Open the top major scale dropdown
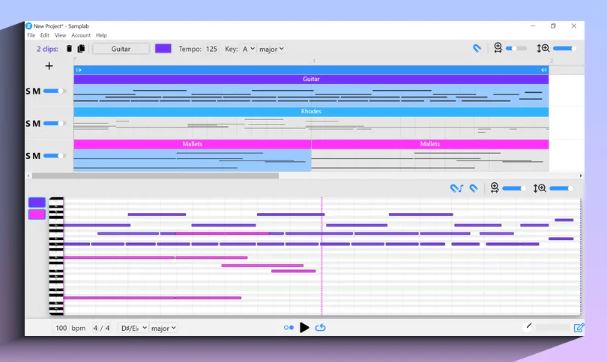 click(271, 49)
